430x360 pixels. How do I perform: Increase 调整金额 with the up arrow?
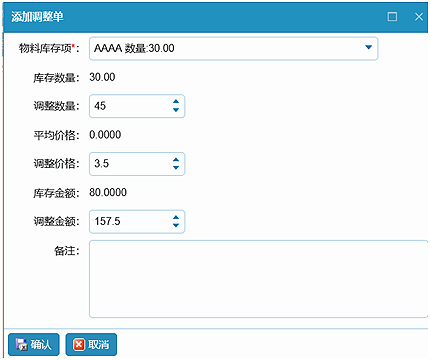tap(176, 217)
